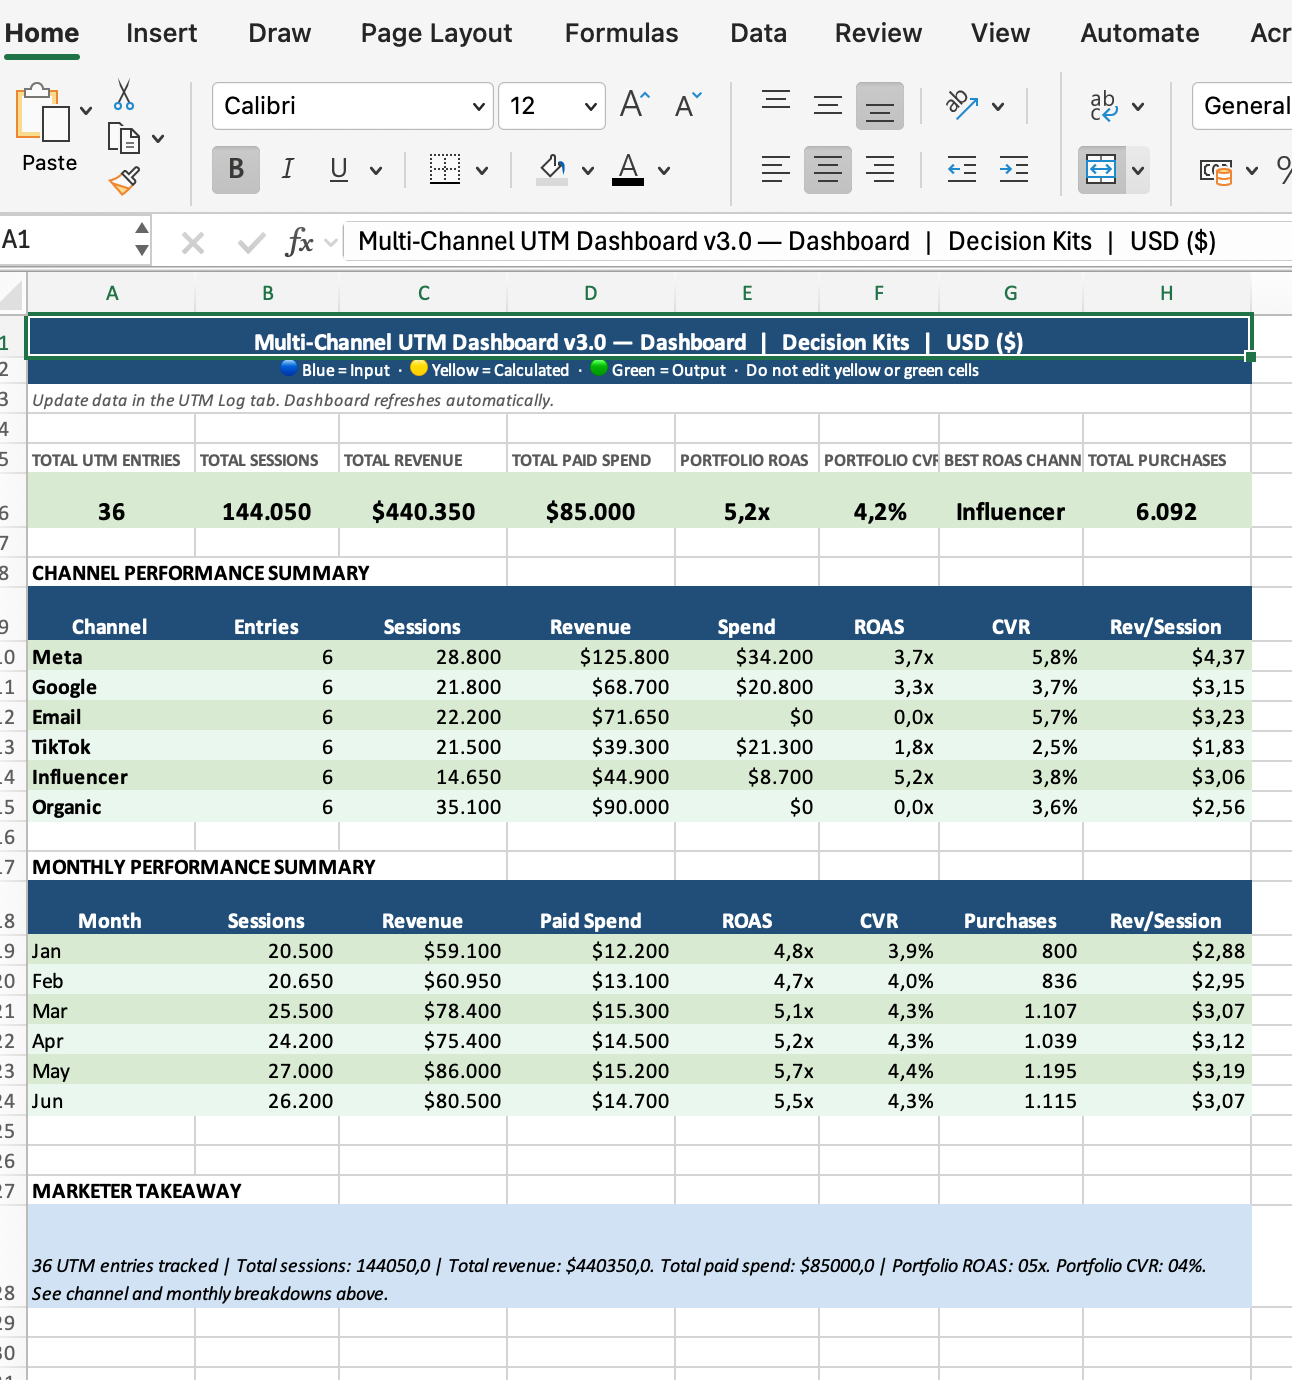This screenshot has height=1380, width=1292.
Task: Decrease font size with the smaller A
Action: pos(687,104)
